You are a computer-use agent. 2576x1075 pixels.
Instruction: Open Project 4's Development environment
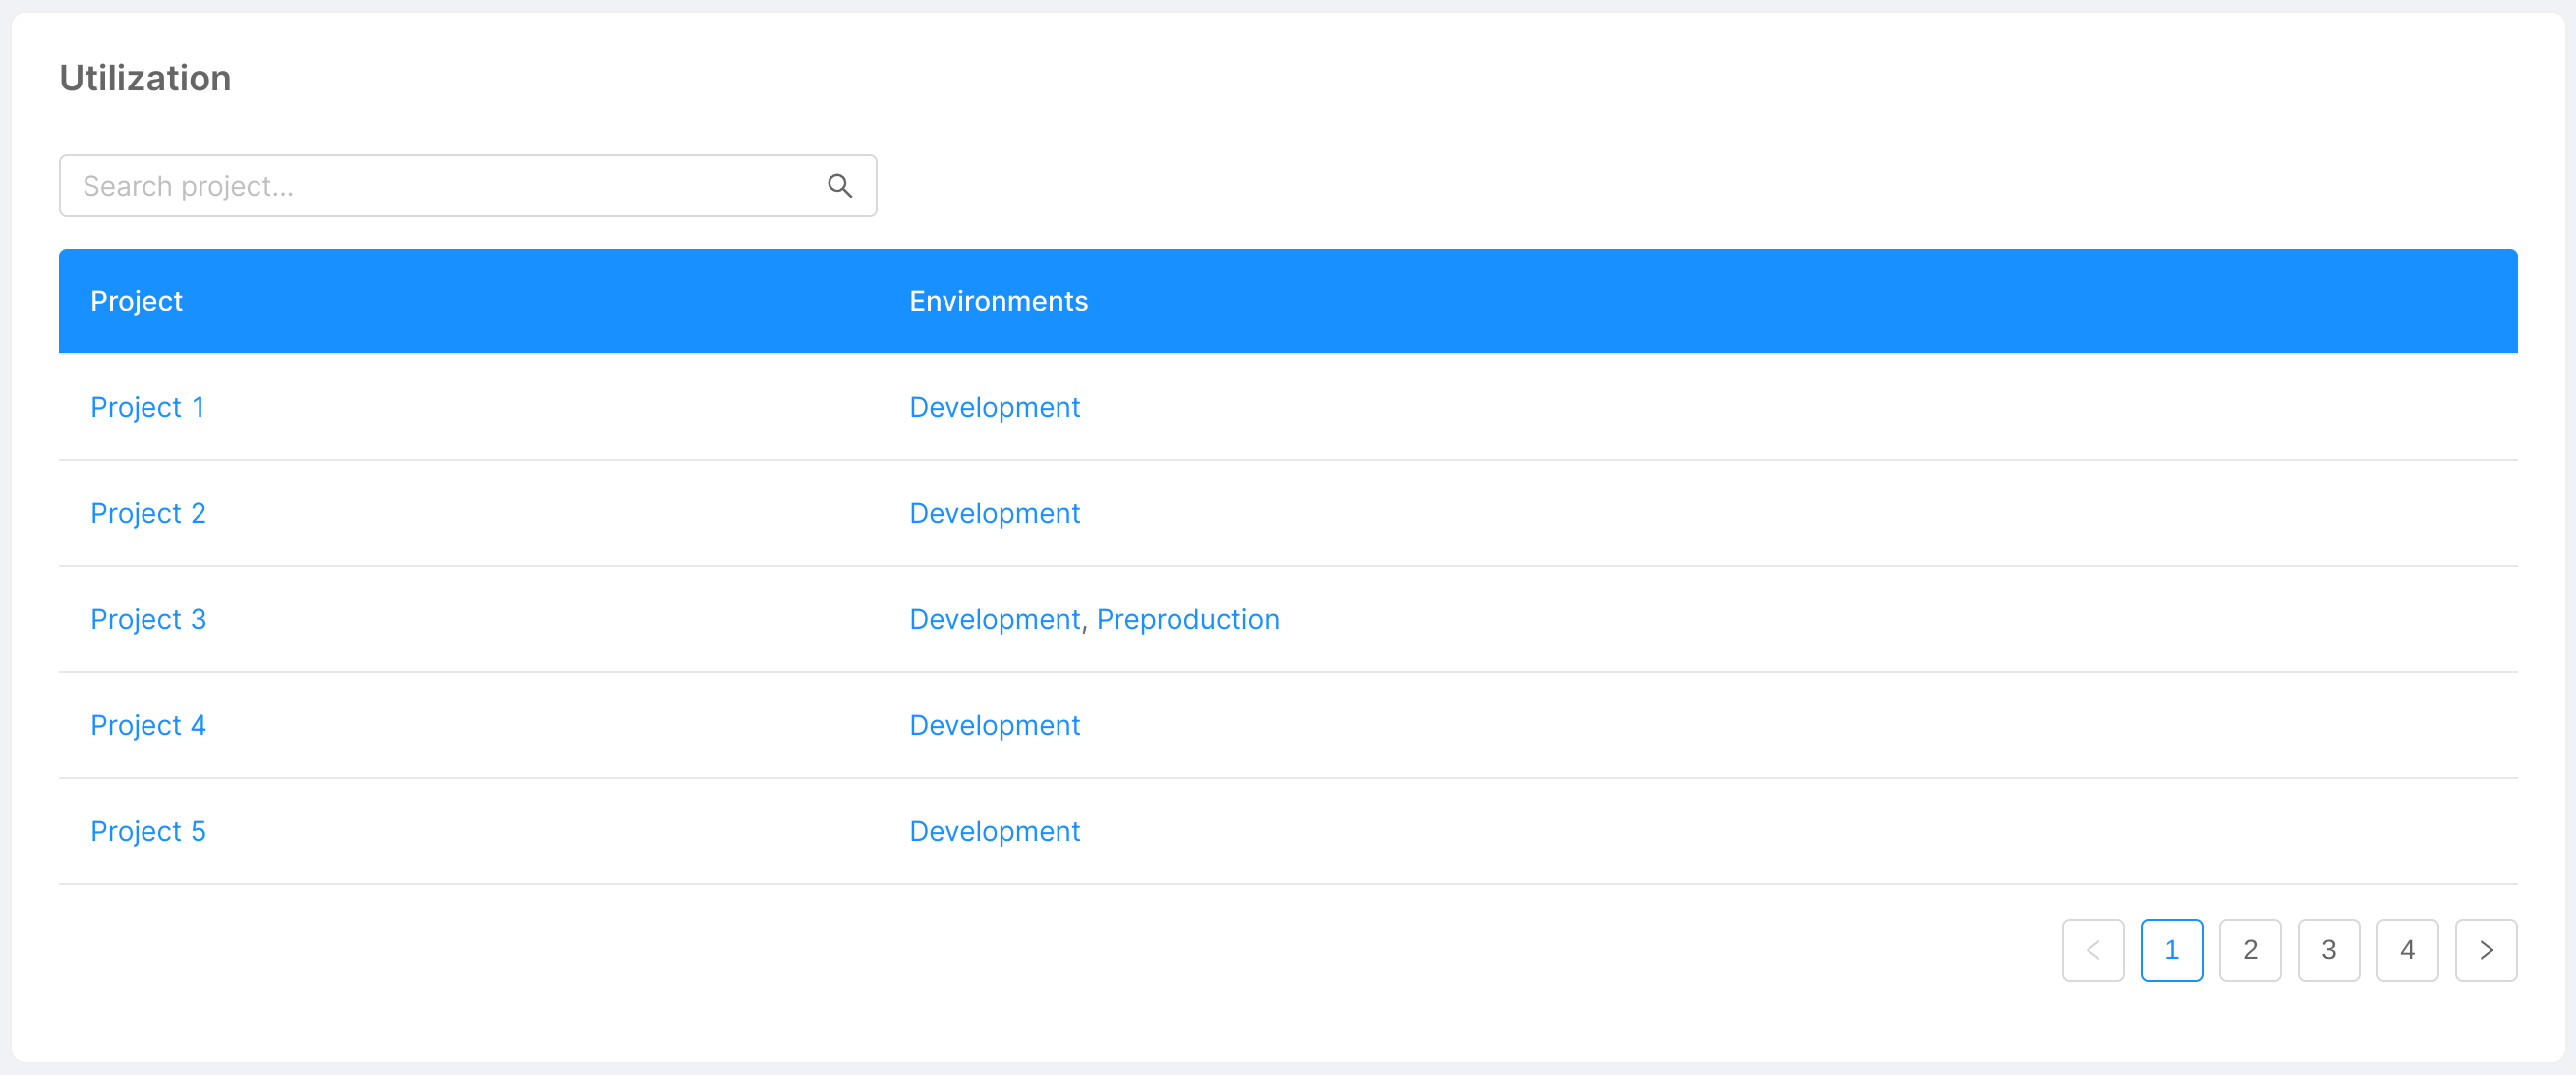coord(994,725)
